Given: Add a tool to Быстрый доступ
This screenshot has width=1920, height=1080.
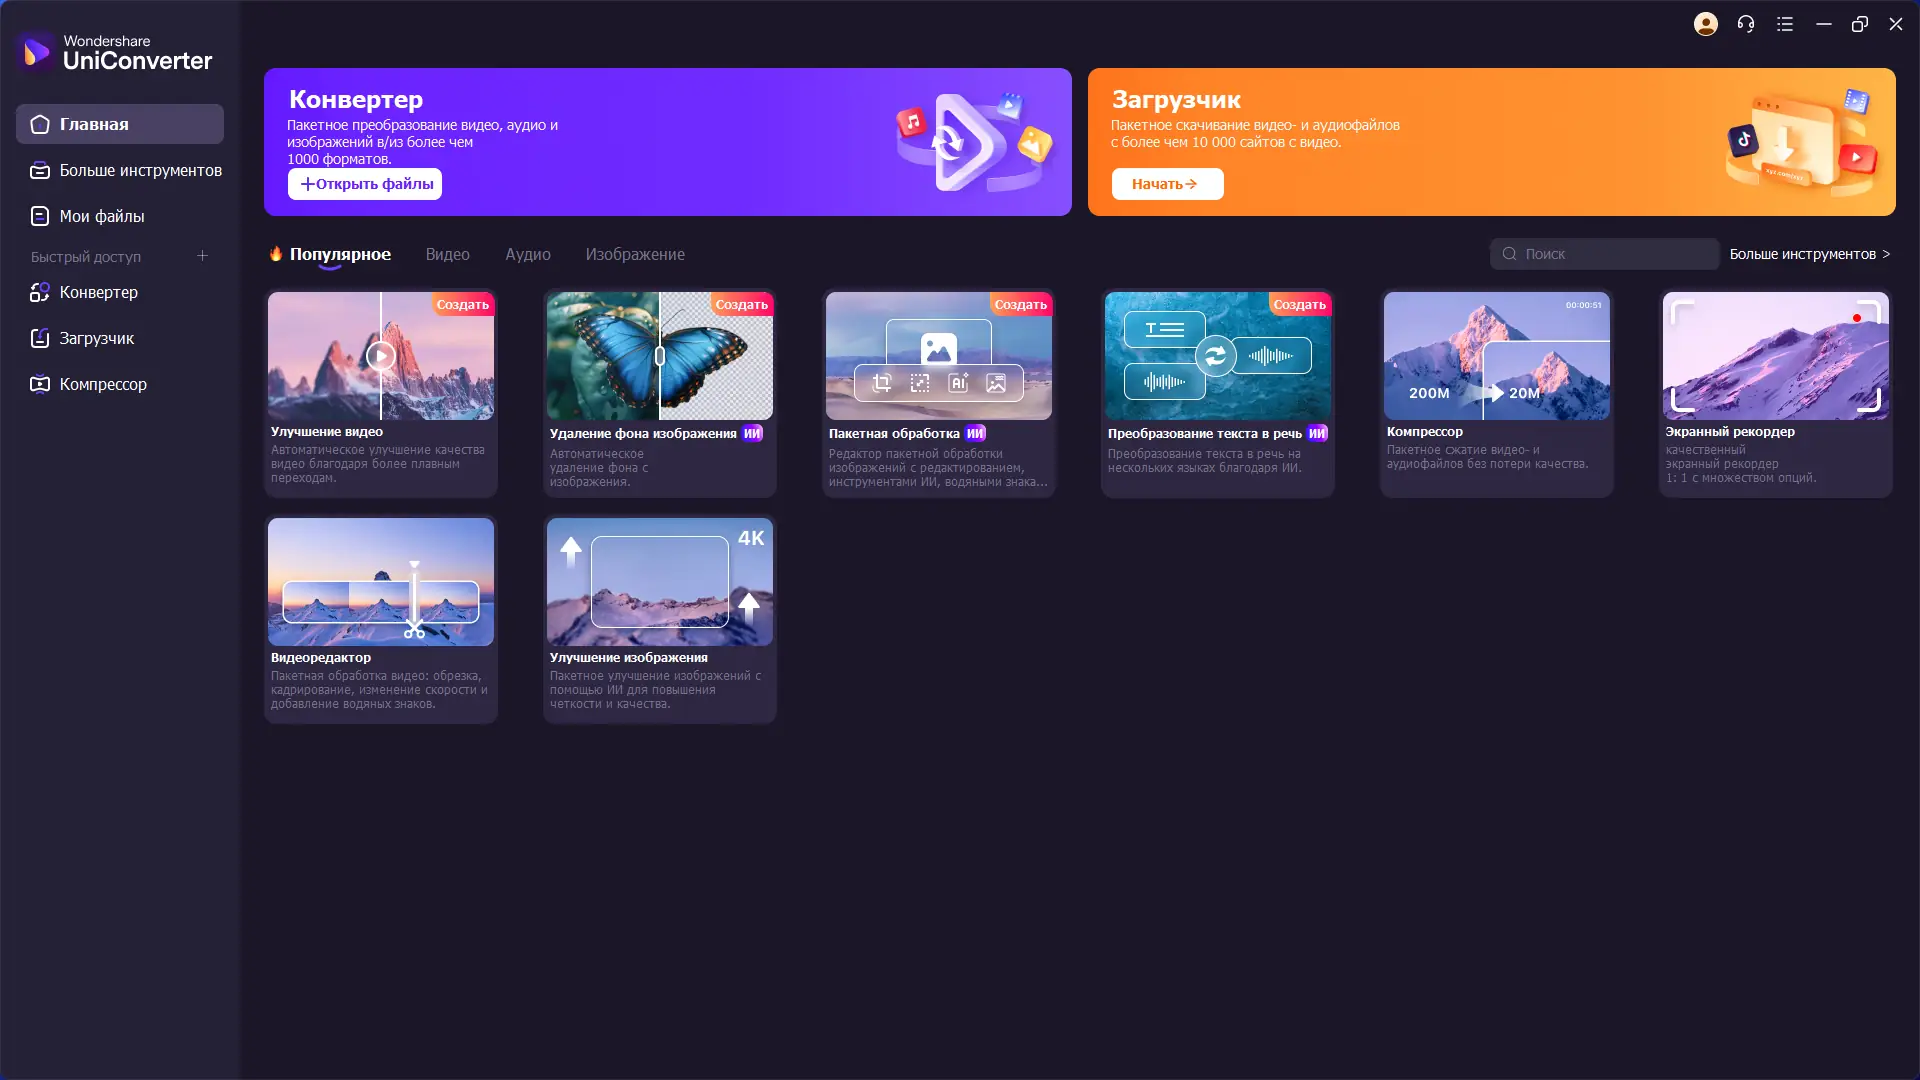Looking at the screenshot, I should [x=202, y=256].
